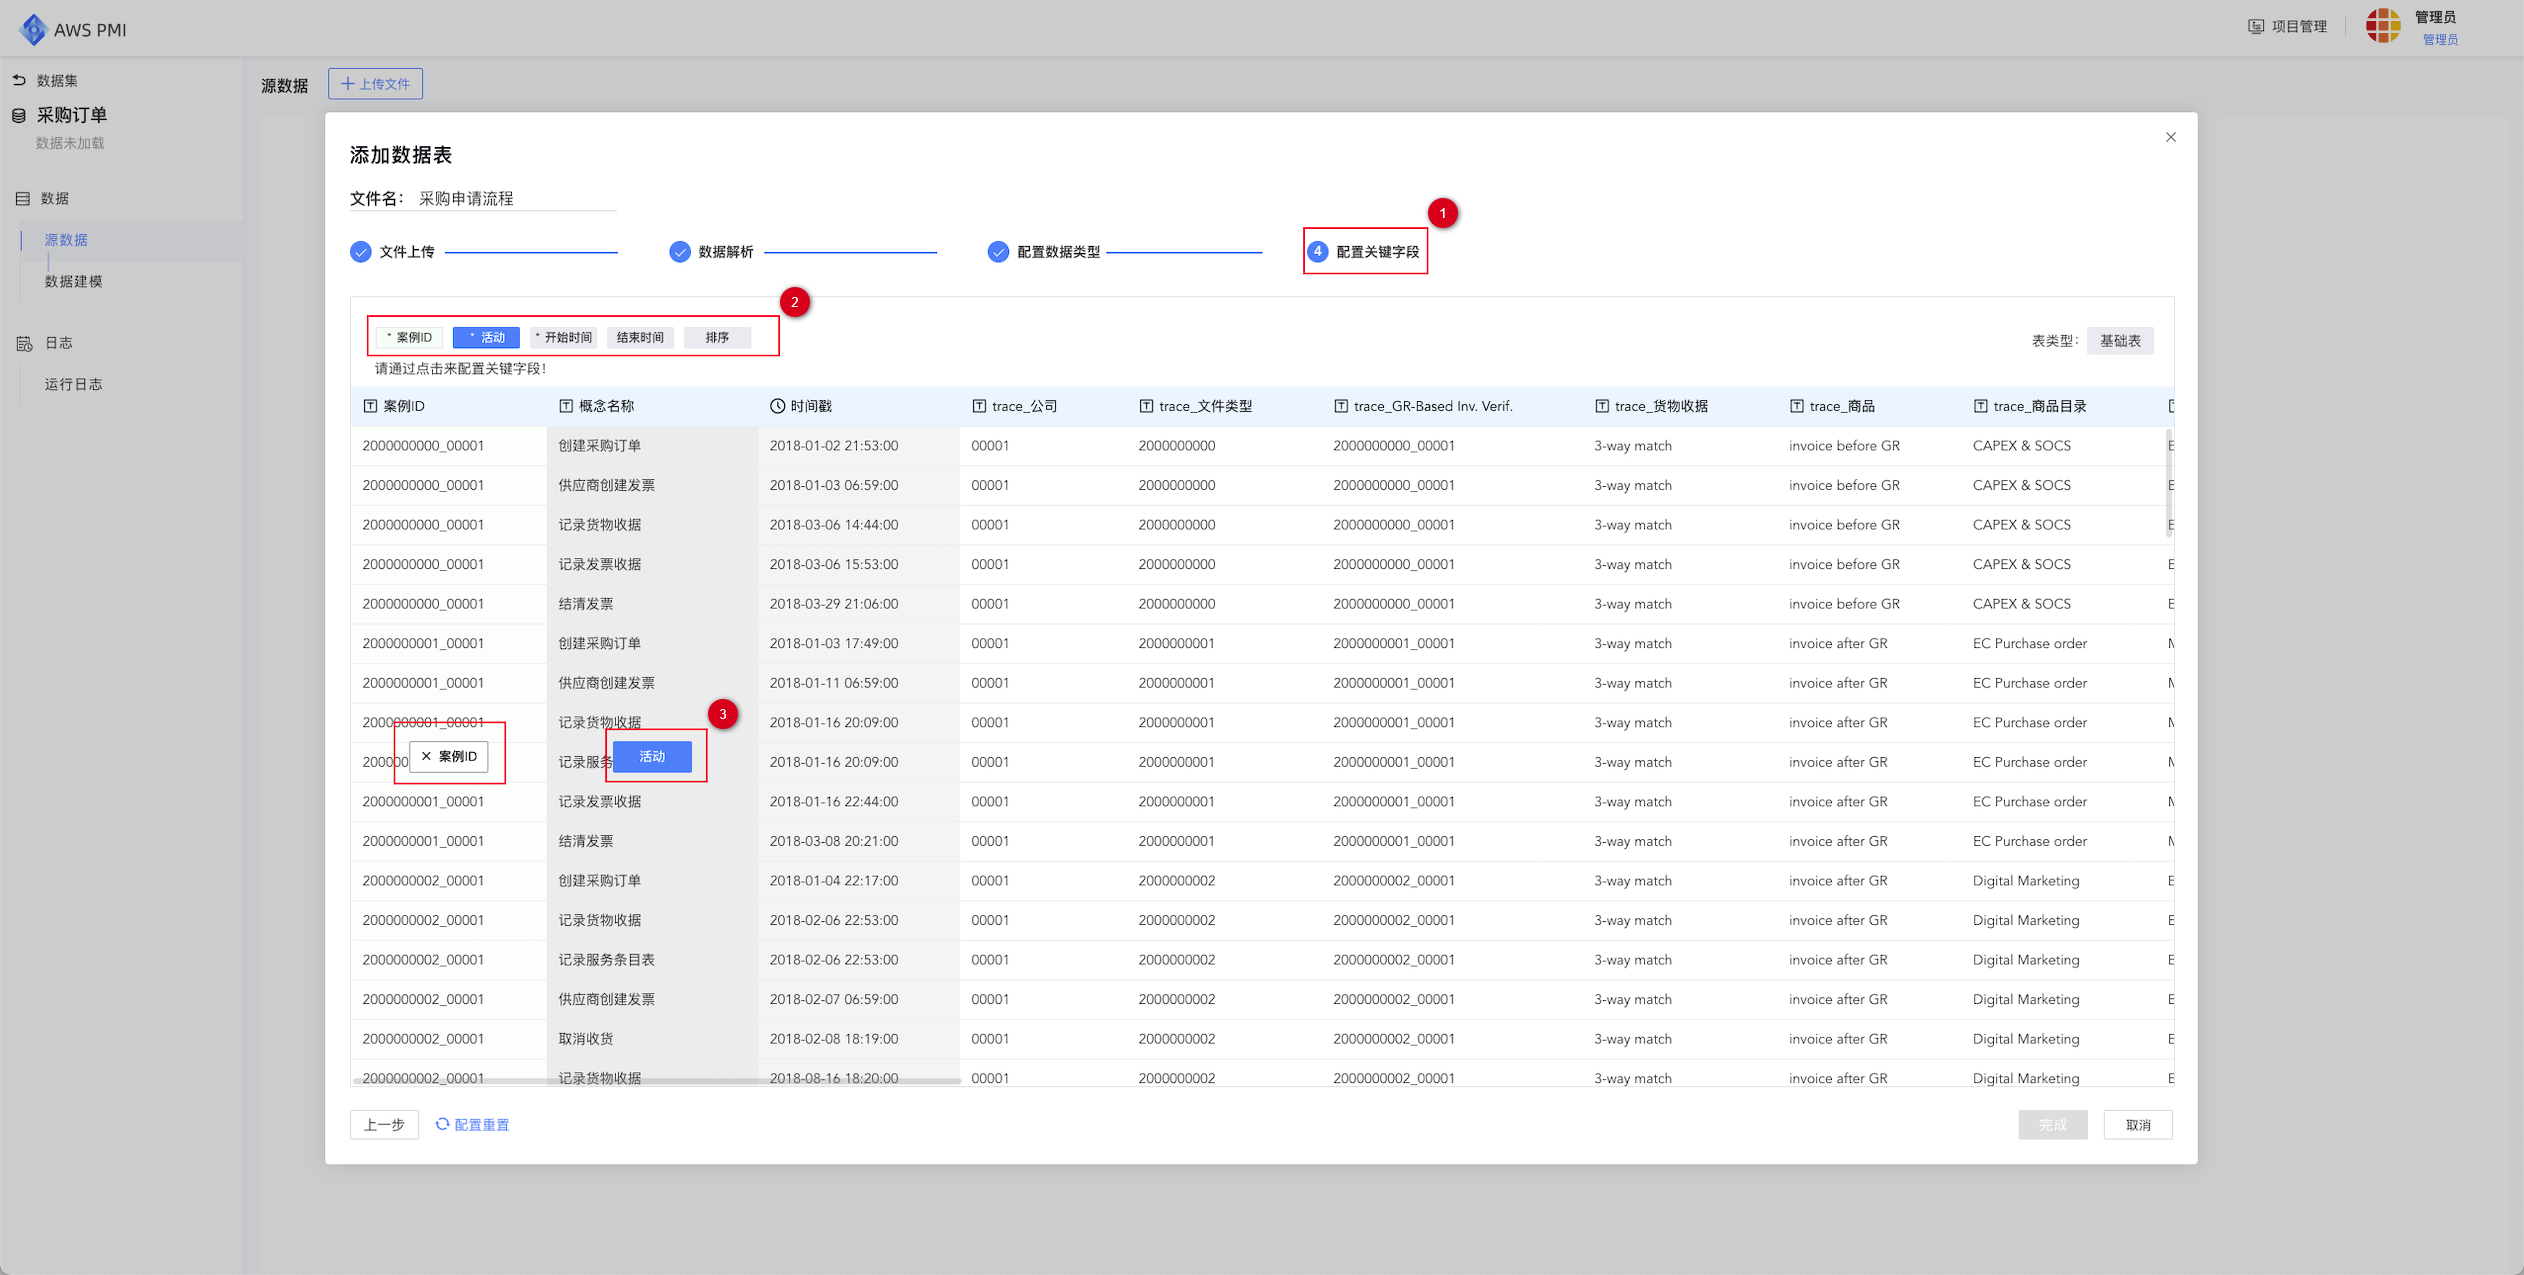The height and width of the screenshot is (1275, 2524).
Task: Click the trace_公司 column header
Action: 1043,406
